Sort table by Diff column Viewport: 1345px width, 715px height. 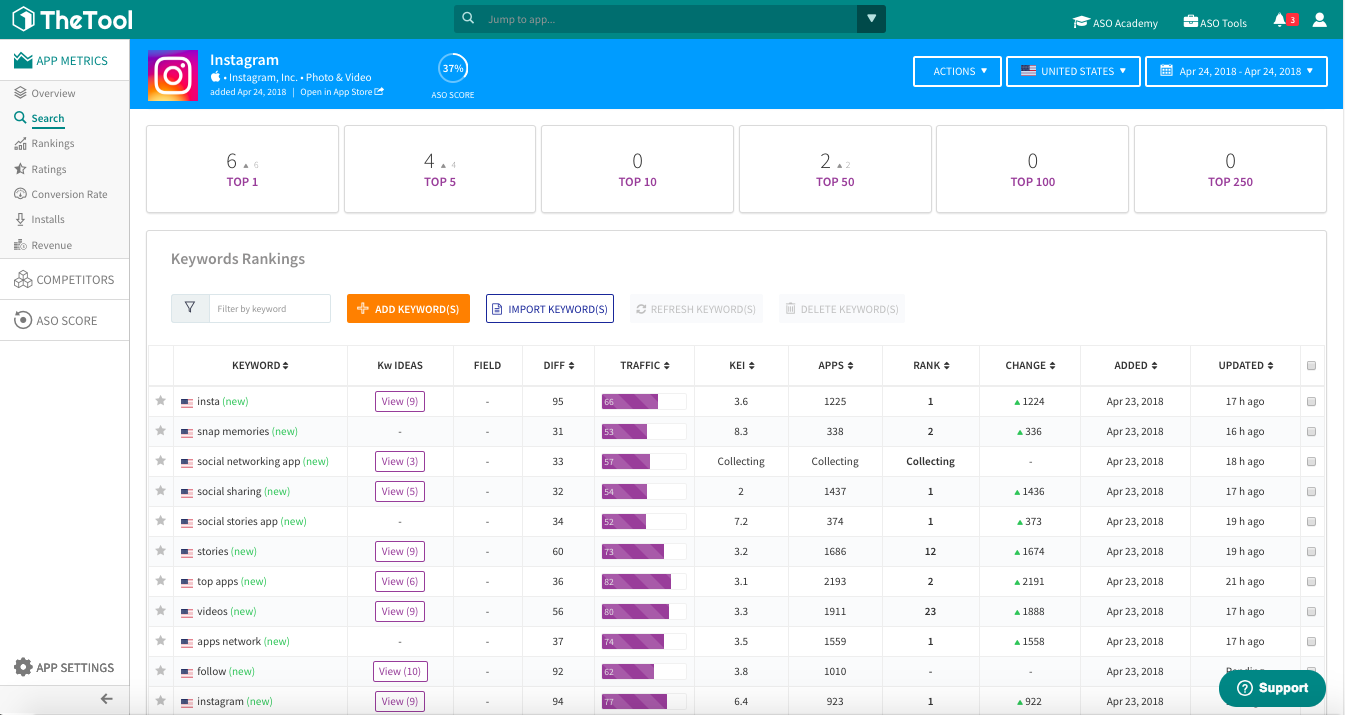[558, 365]
